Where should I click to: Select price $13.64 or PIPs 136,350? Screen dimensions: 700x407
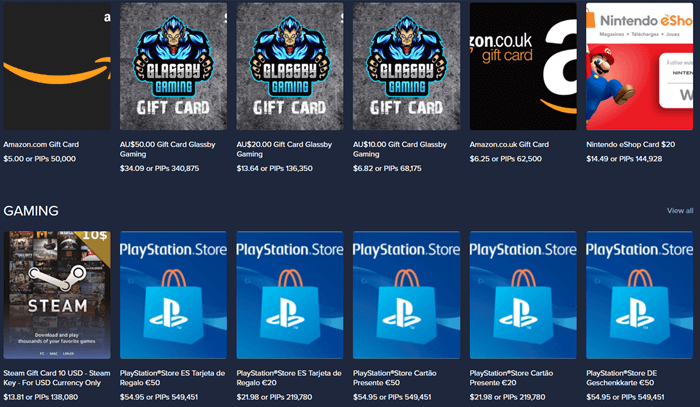(275, 168)
